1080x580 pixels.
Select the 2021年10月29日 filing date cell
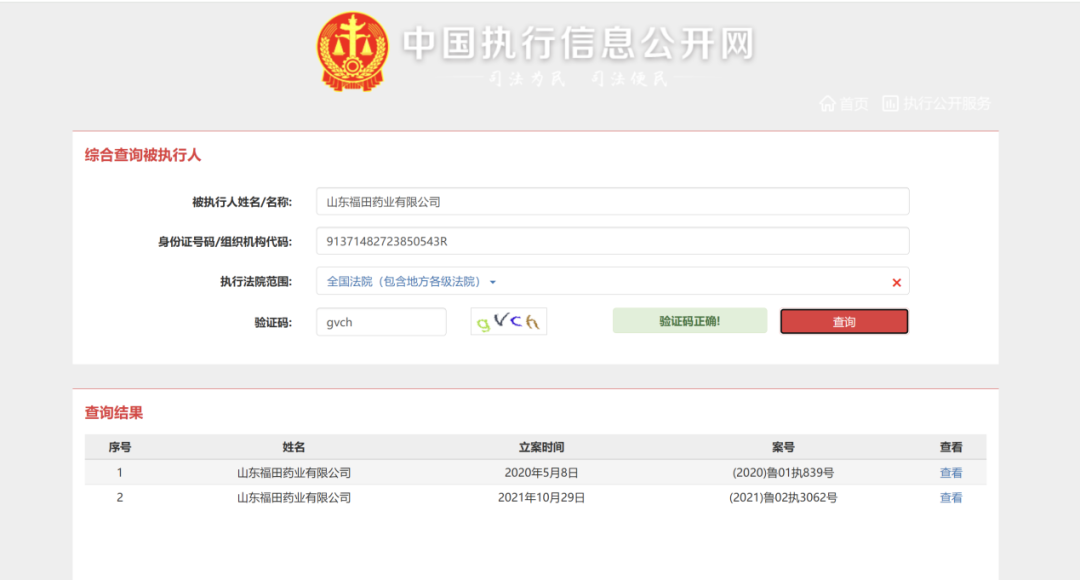541,498
